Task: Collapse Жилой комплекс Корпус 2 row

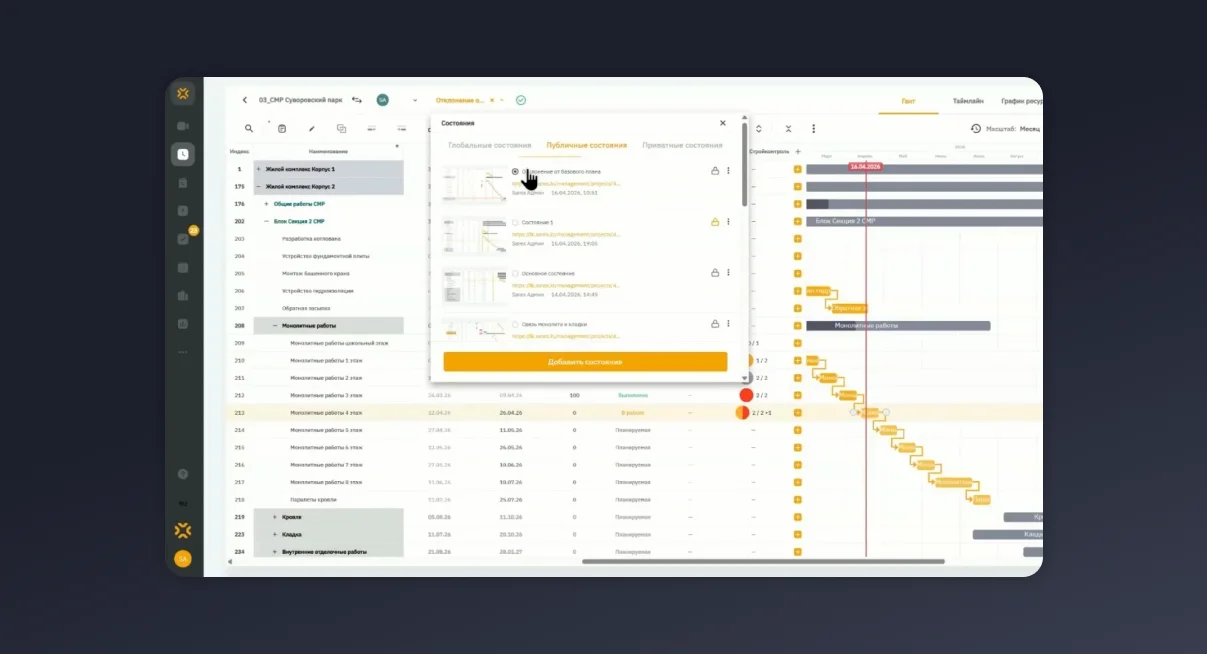Action: (258, 186)
